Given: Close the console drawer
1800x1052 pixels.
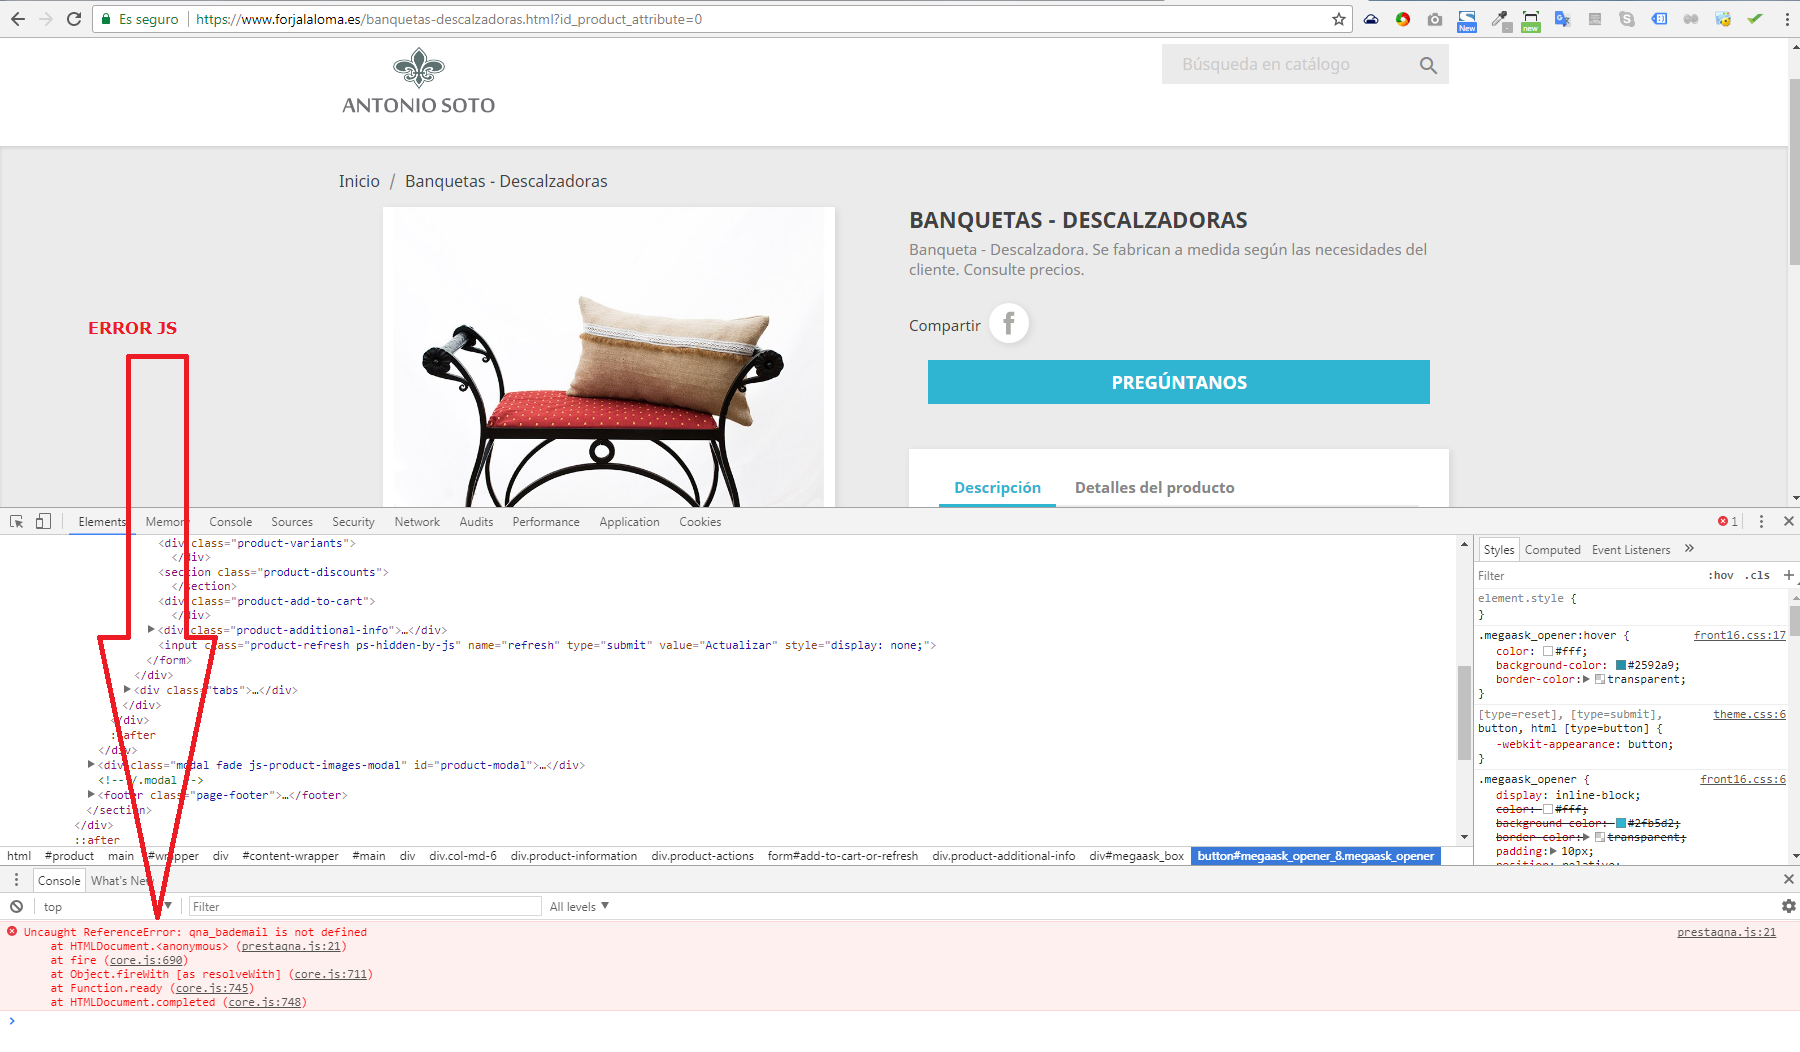Looking at the screenshot, I should click(x=1789, y=879).
